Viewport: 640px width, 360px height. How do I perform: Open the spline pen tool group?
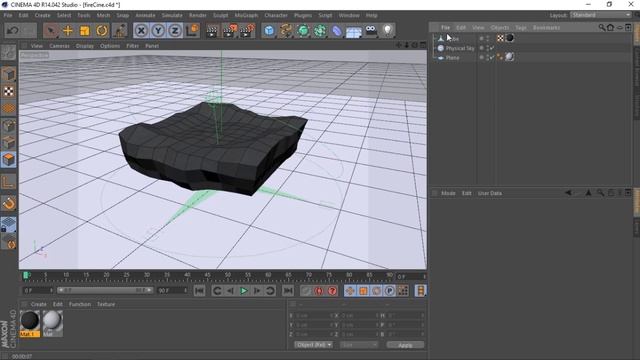[286, 31]
